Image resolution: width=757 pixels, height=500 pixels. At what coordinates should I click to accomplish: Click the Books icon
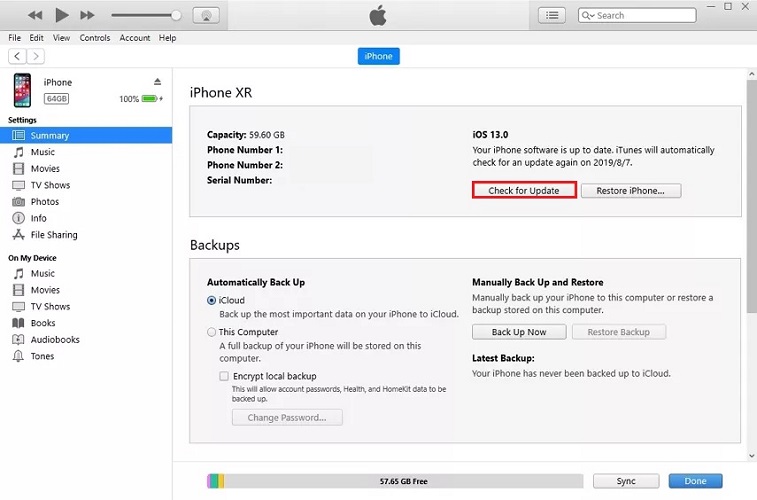point(18,323)
